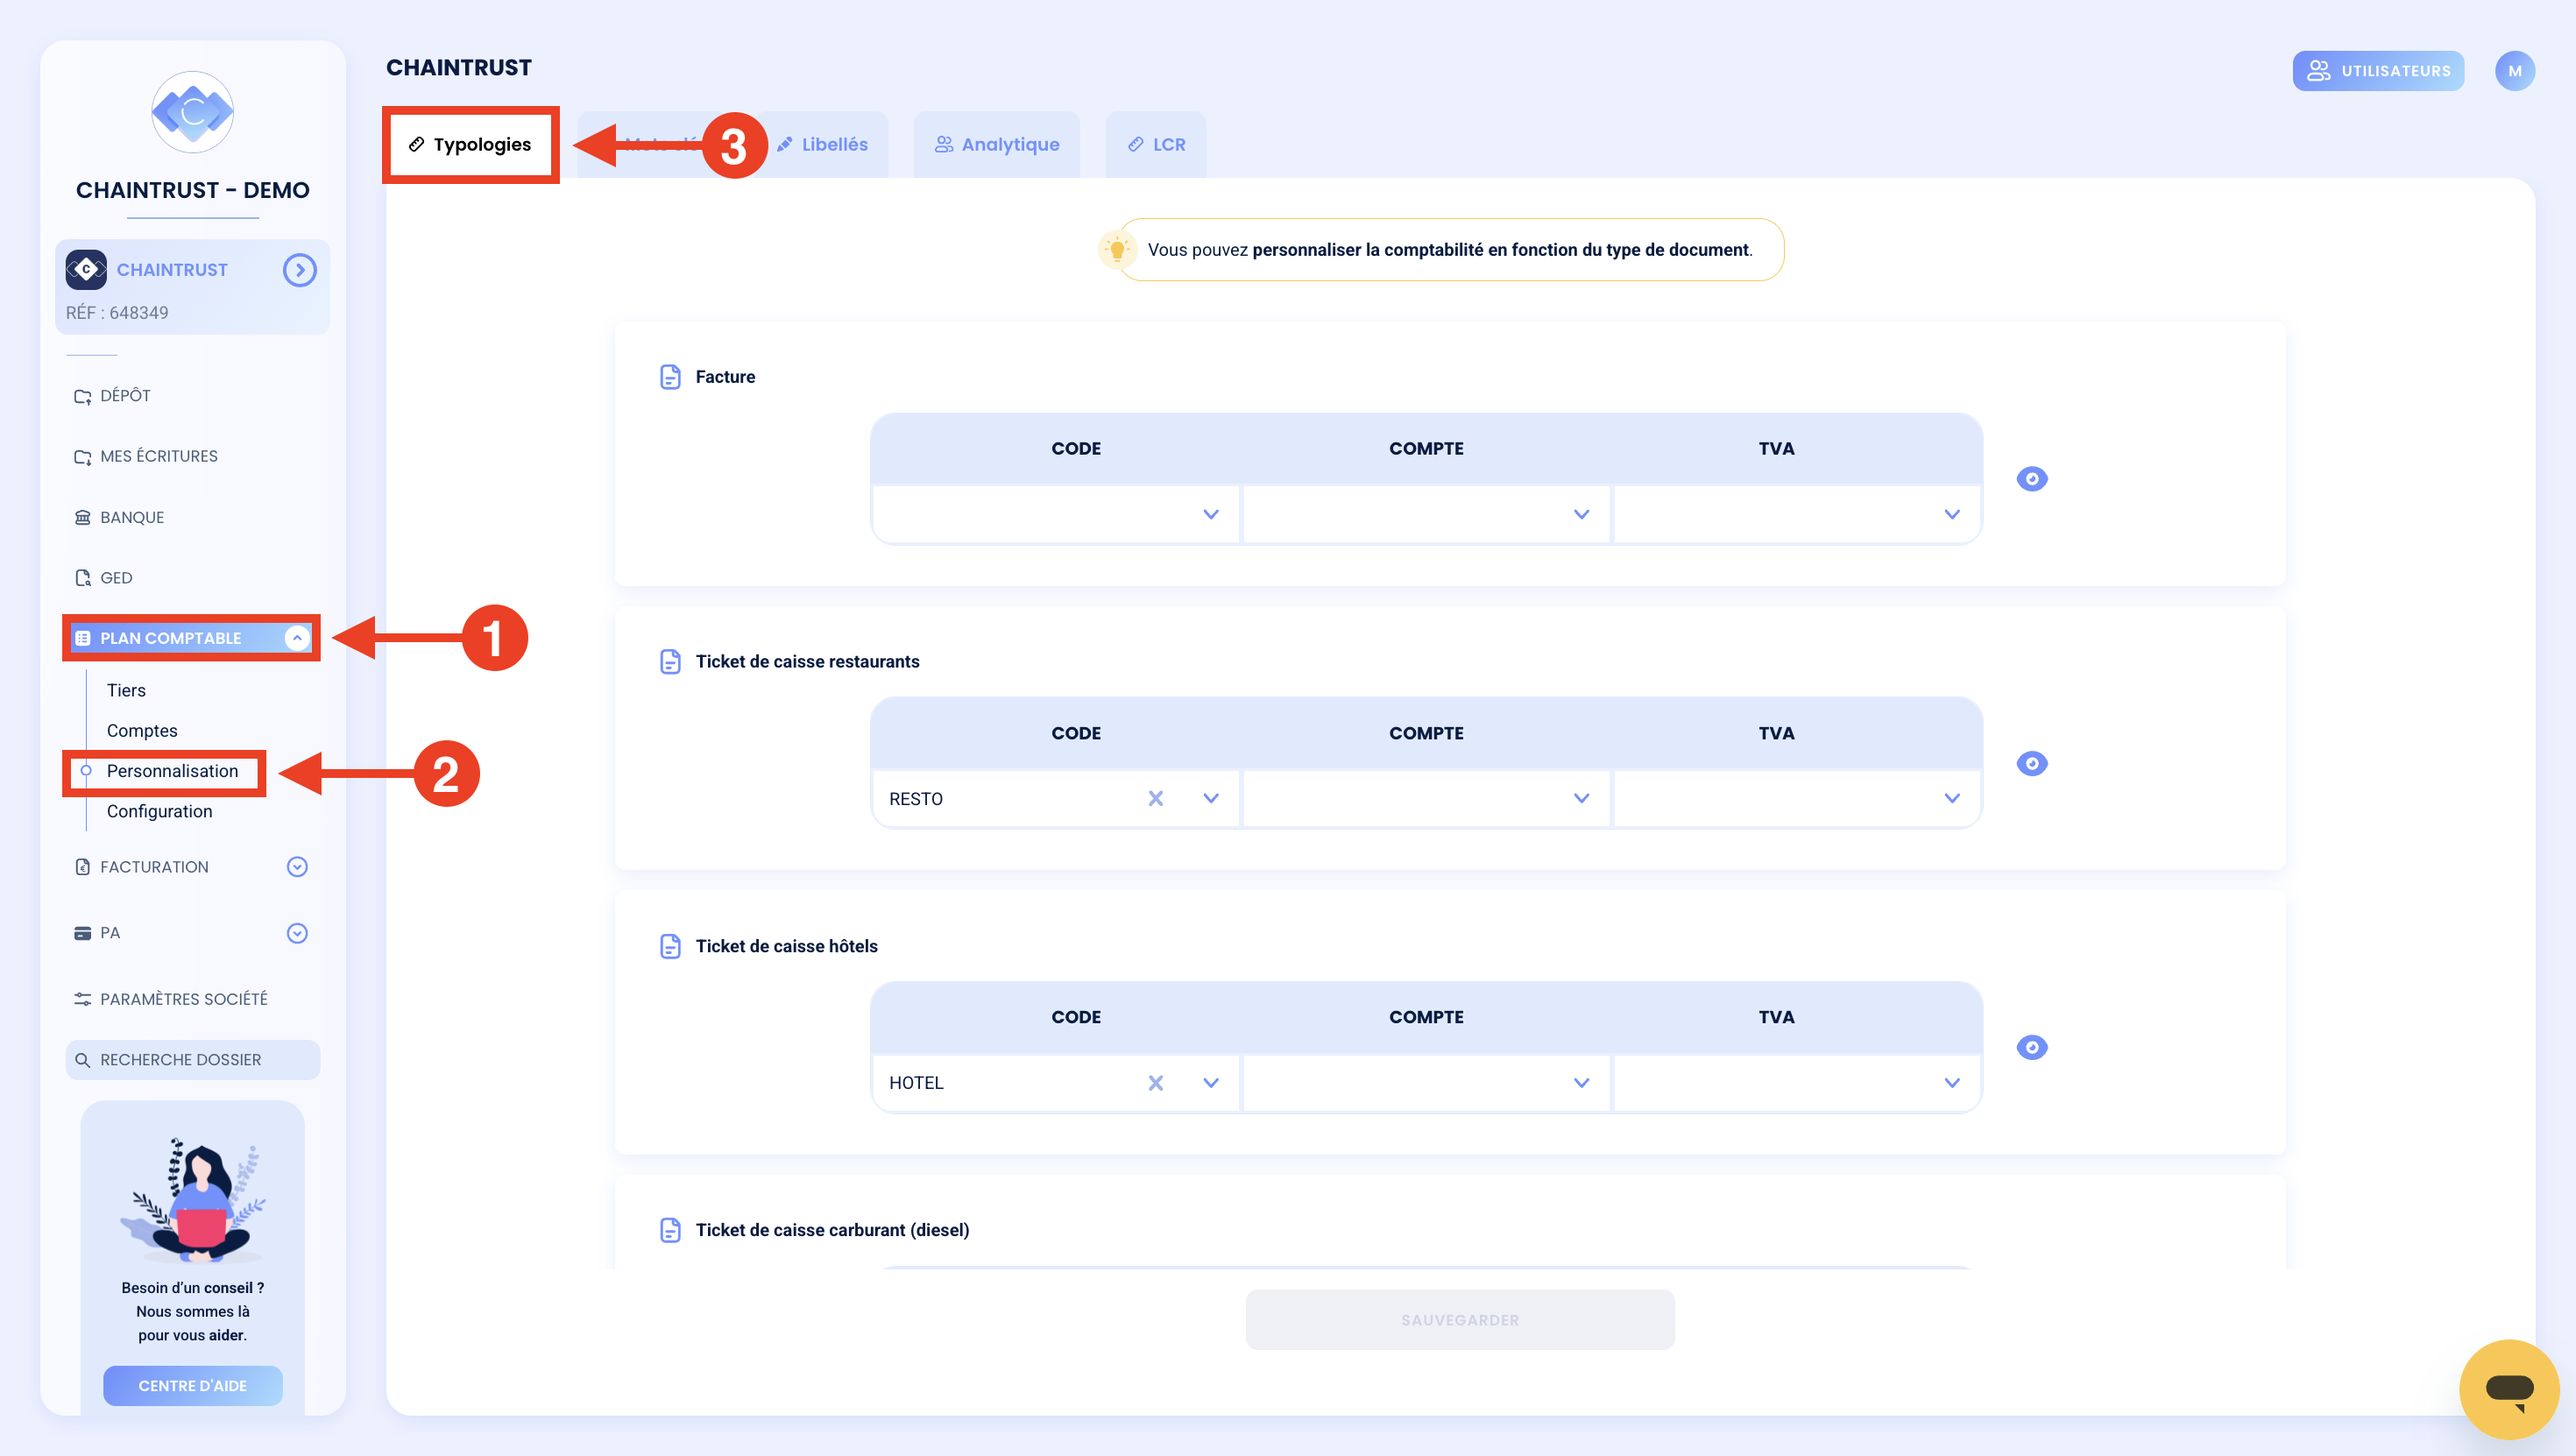Switch to the Analytique tab
The width and height of the screenshot is (2576, 1456).
click(997, 145)
